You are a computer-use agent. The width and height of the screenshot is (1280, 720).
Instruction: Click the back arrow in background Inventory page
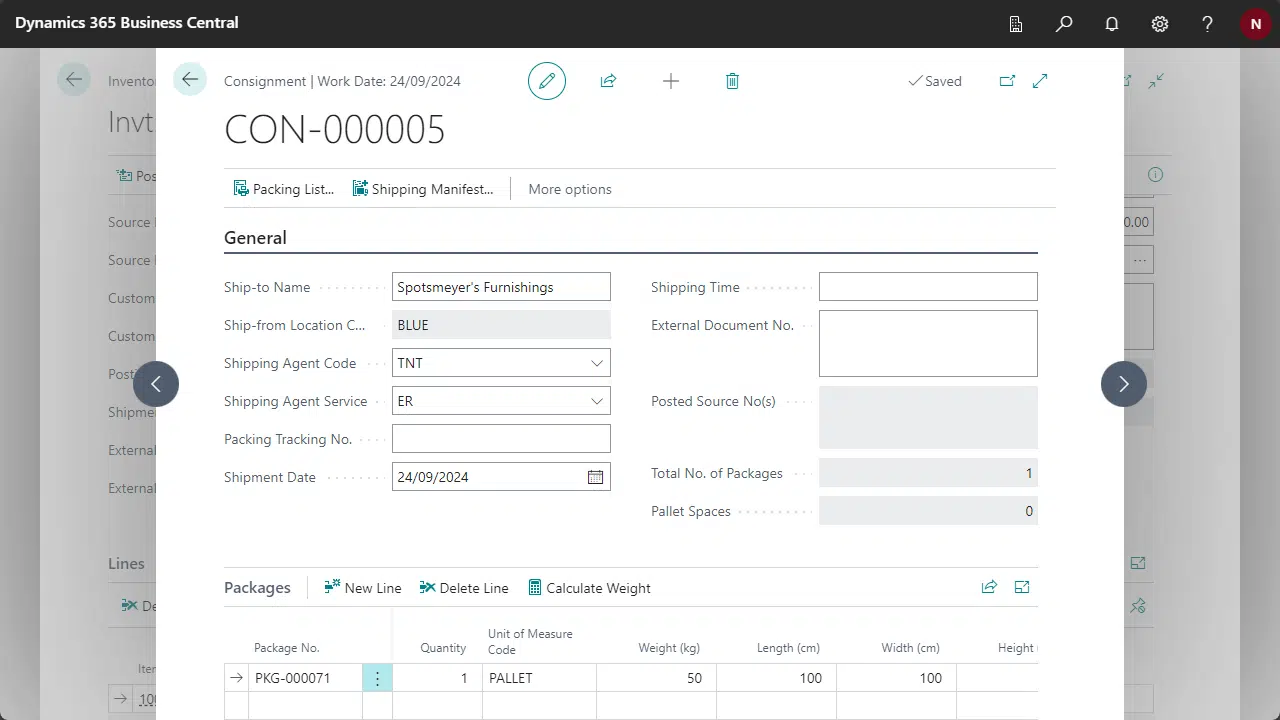tap(74, 80)
